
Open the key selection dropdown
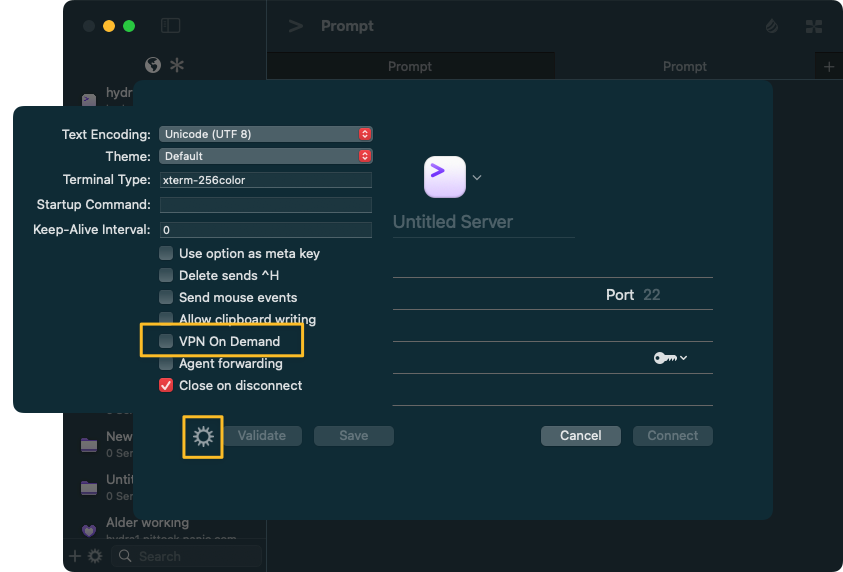click(x=670, y=358)
